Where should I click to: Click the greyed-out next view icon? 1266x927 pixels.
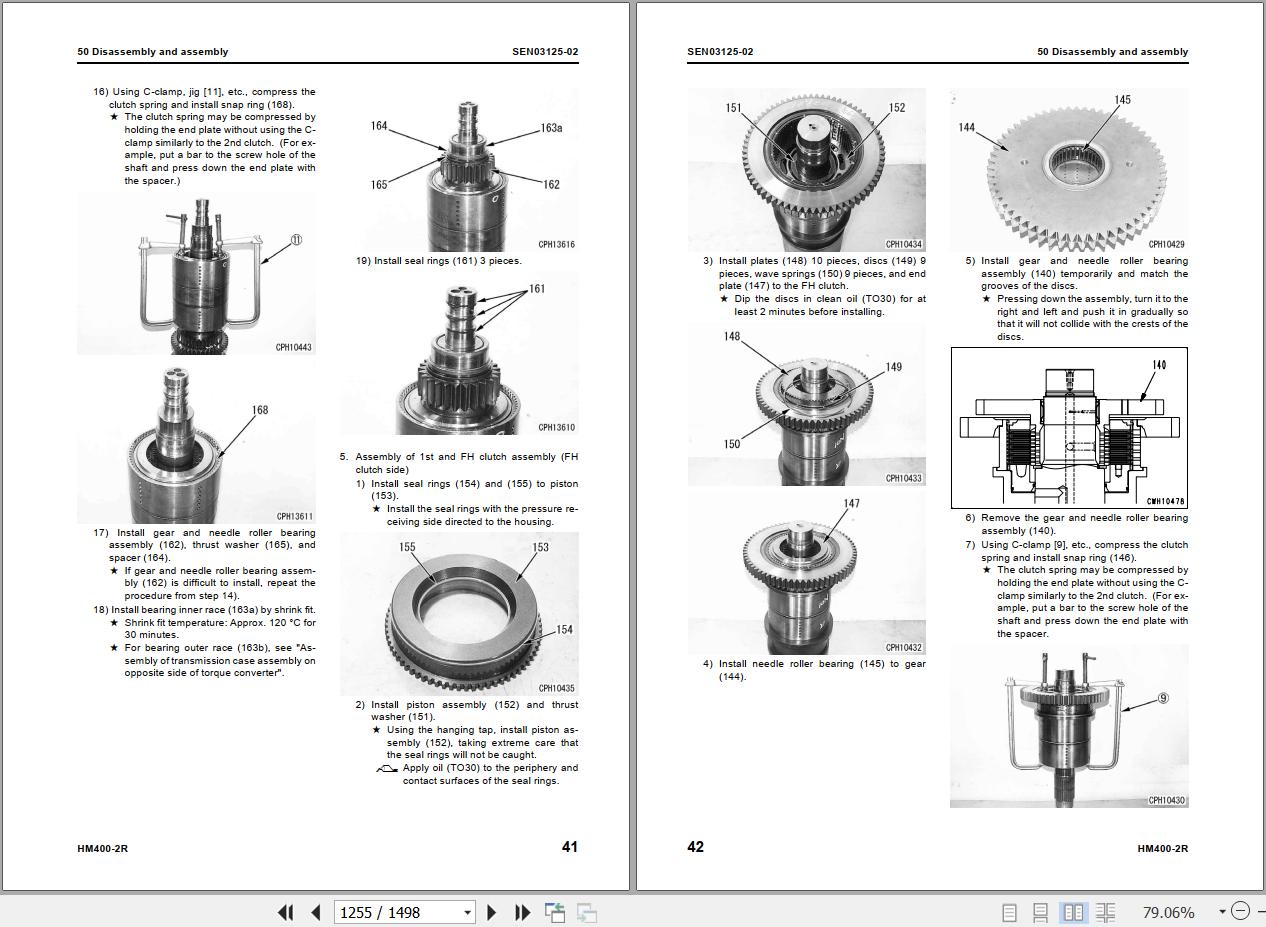pos(587,912)
